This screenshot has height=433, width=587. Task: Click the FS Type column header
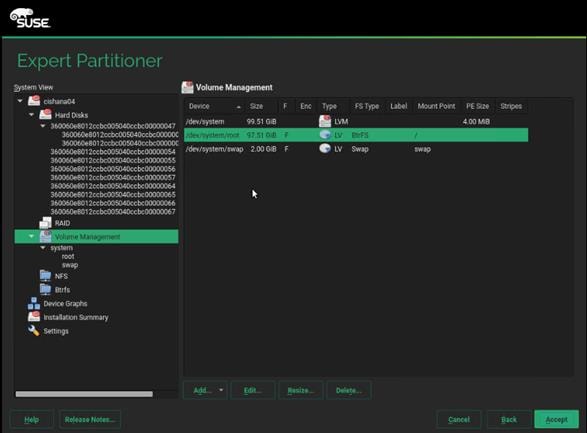click(367, 106)
